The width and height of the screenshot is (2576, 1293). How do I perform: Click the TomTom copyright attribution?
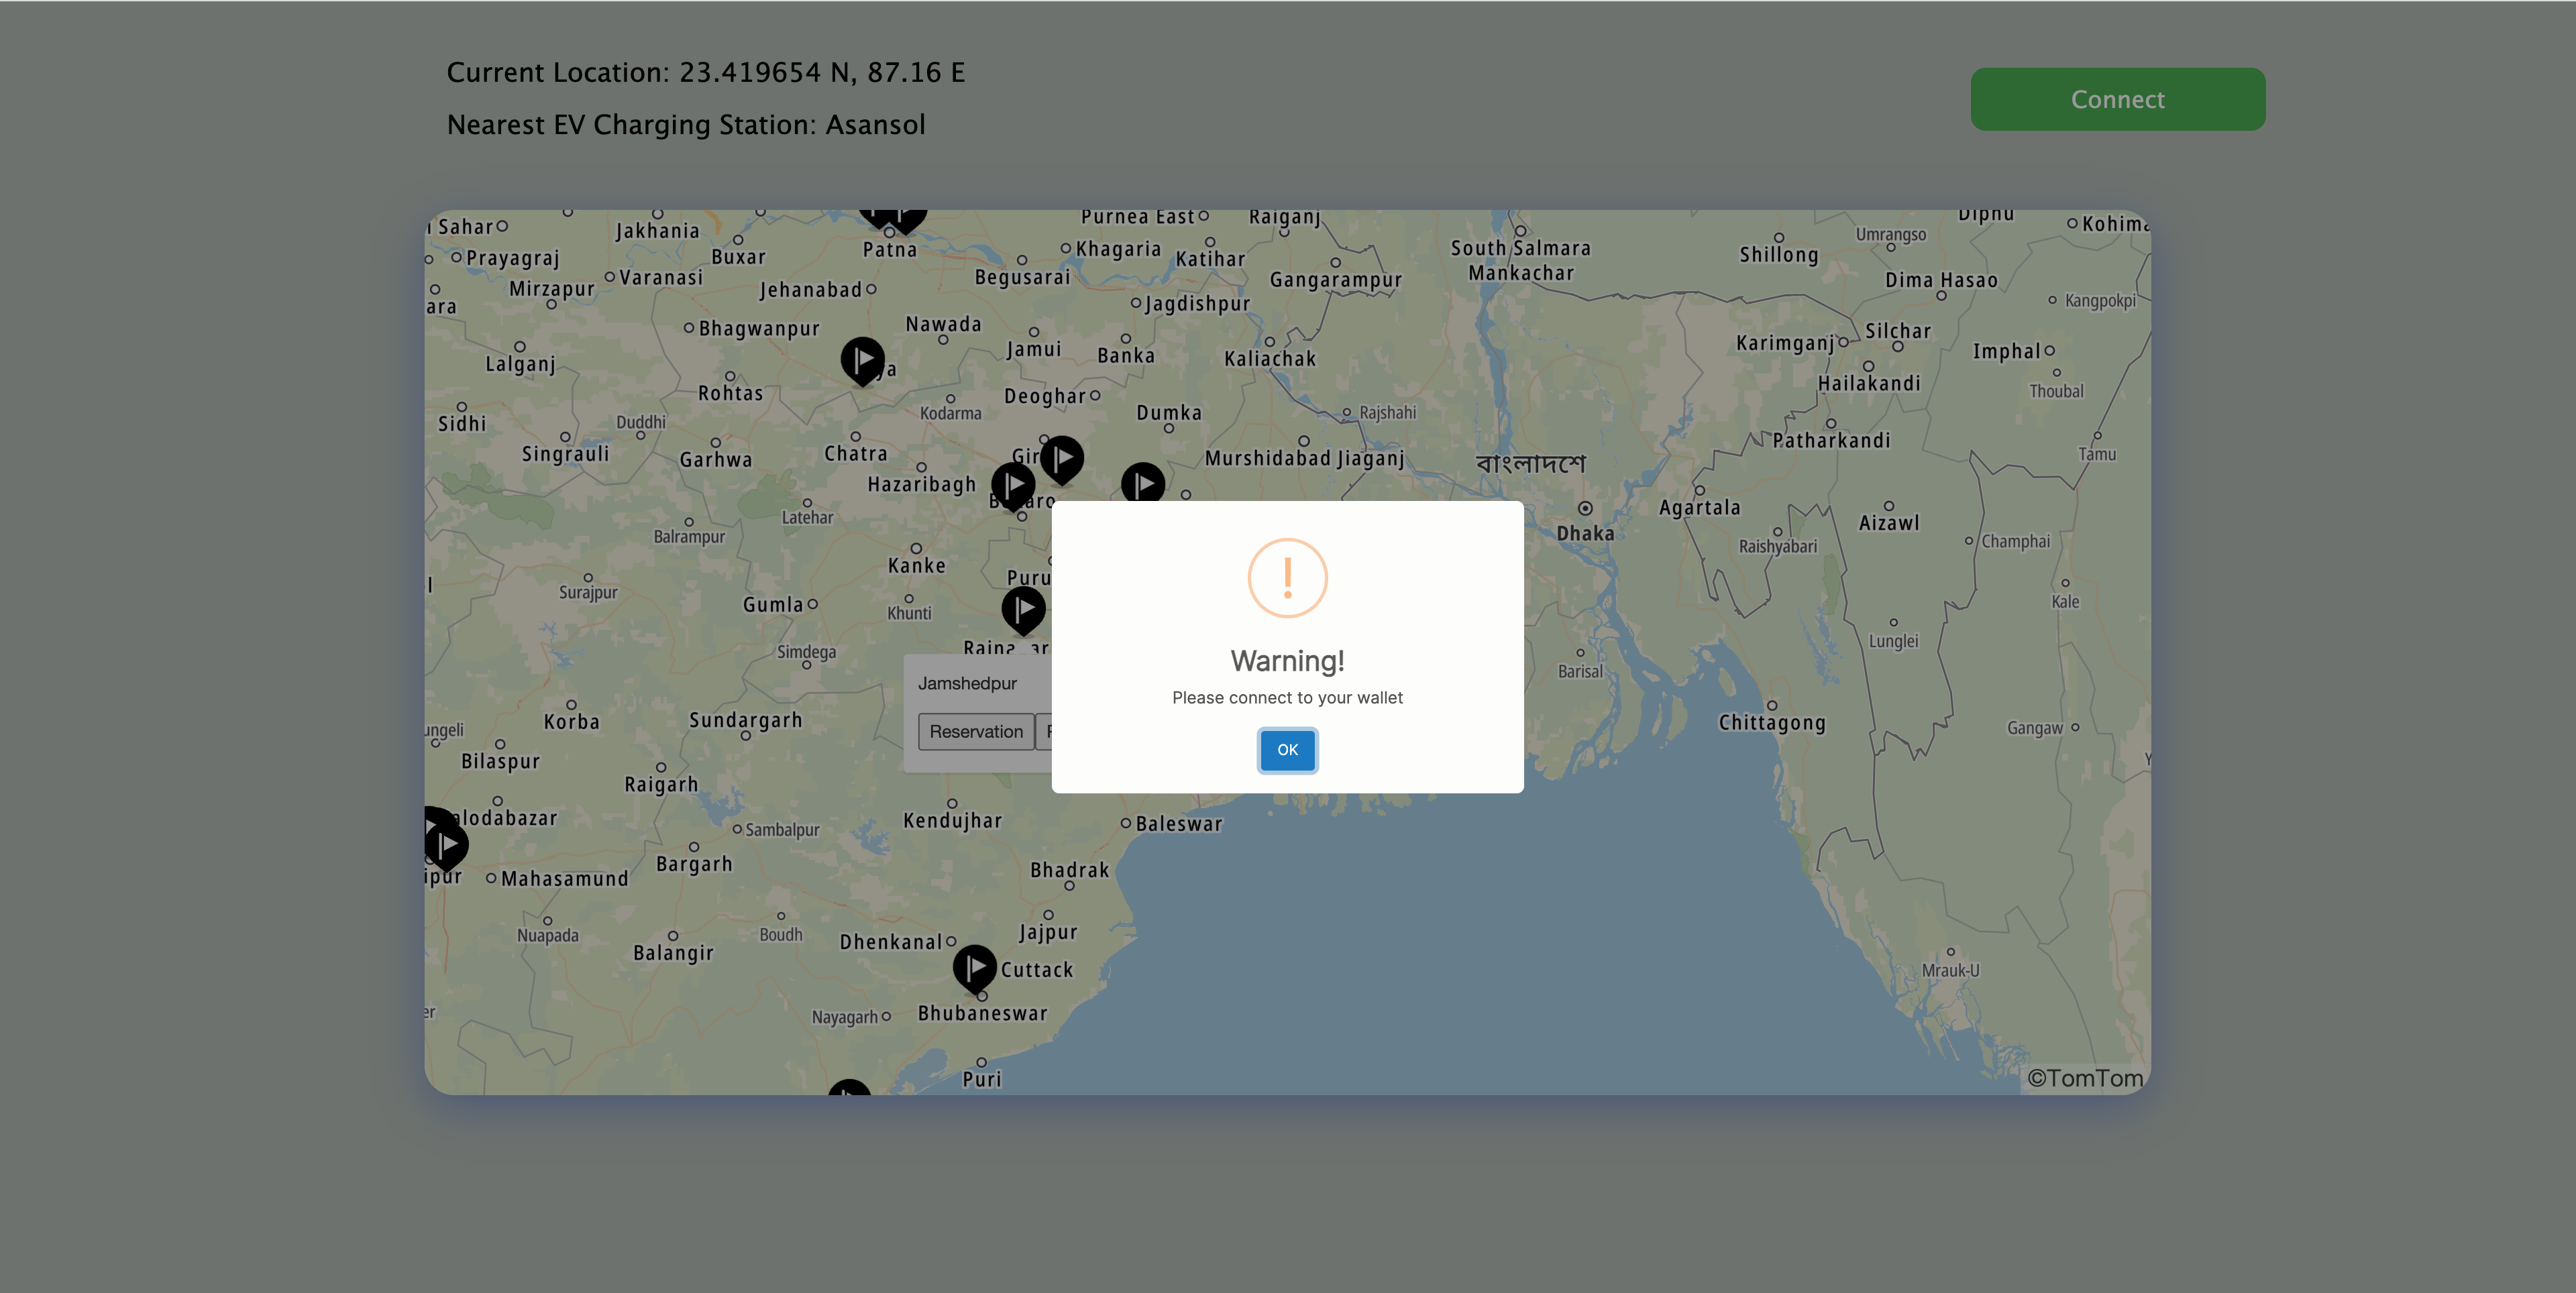[2085, 1077]
